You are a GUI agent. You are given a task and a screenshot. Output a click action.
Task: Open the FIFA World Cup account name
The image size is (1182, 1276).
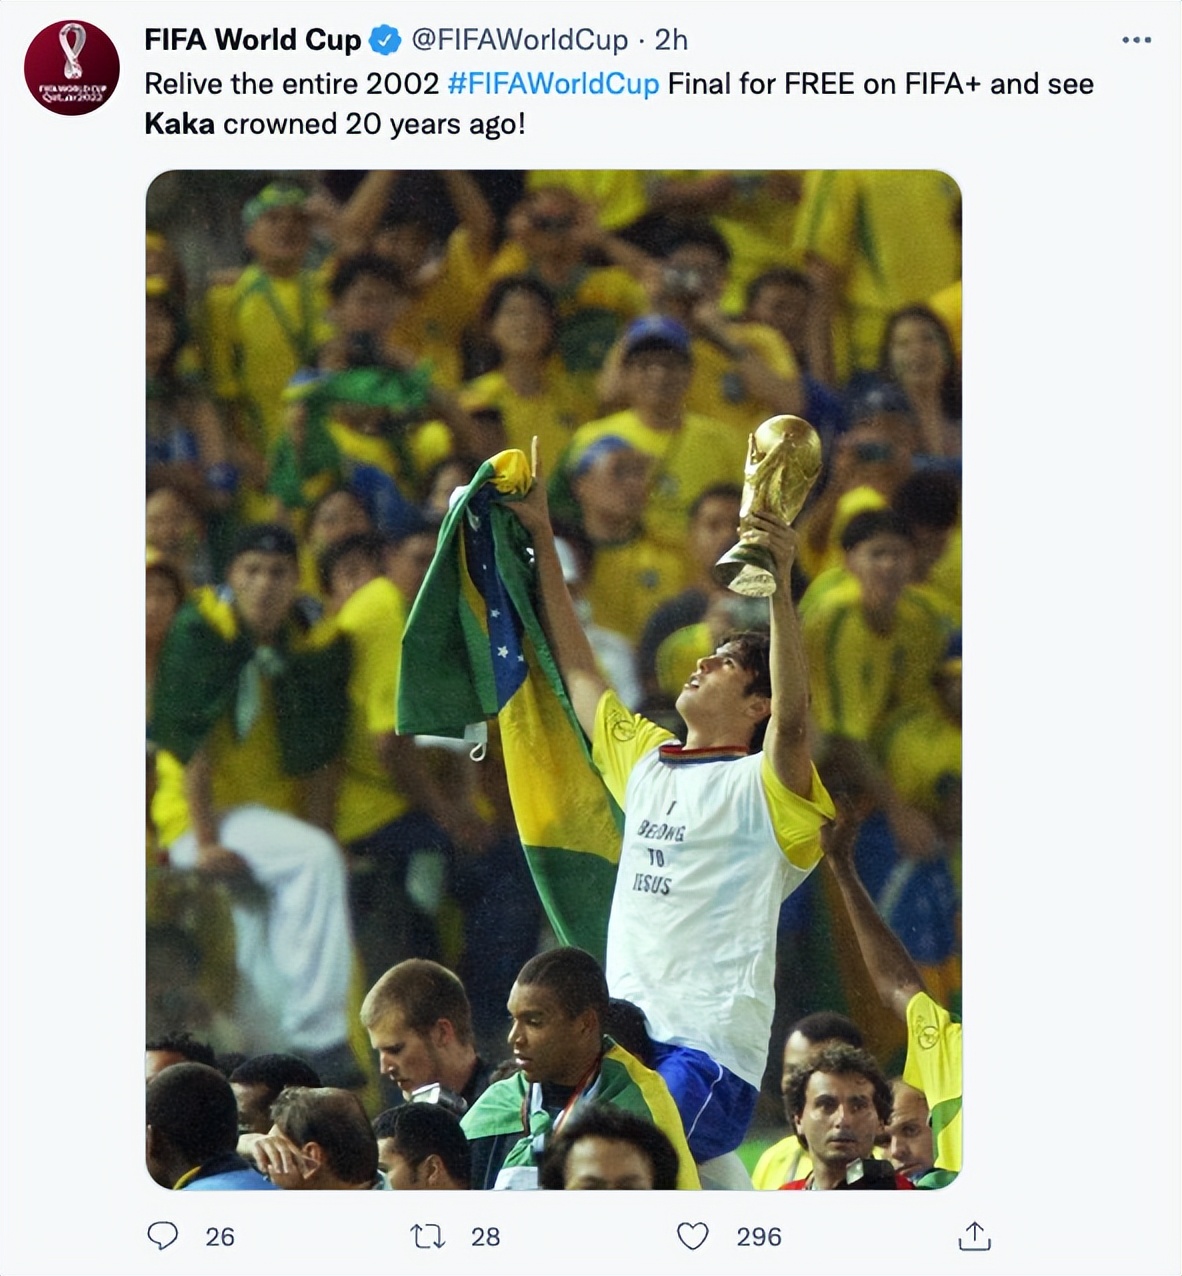coord(252,40)
